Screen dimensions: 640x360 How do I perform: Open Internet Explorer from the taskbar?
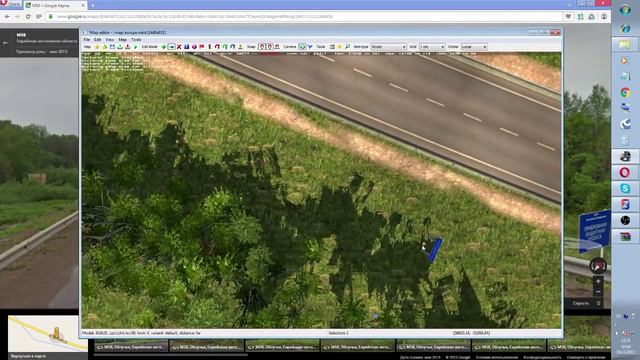click(625, 28)
